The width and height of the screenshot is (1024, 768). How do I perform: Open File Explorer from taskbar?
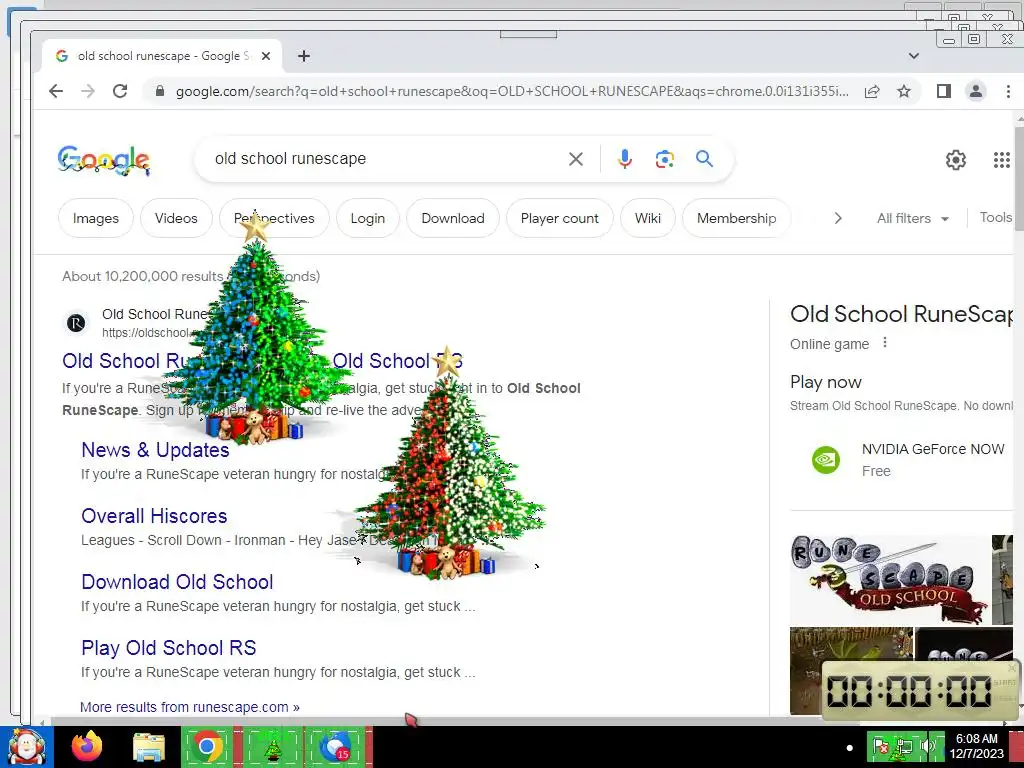click(149, 748)
